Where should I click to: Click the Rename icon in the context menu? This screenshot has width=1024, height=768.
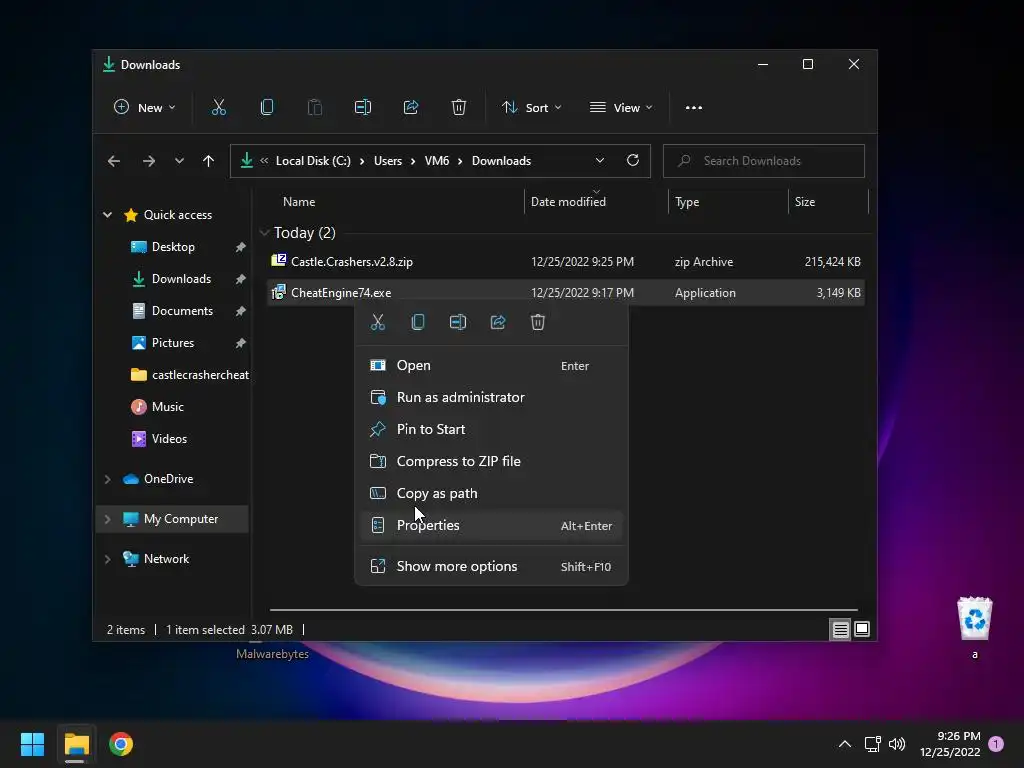click(x=458, y=322)
